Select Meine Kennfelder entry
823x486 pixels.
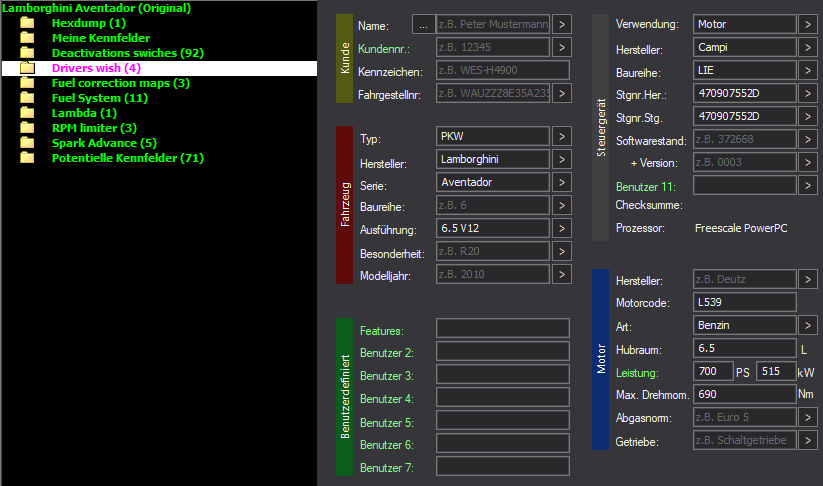[101, 38]
